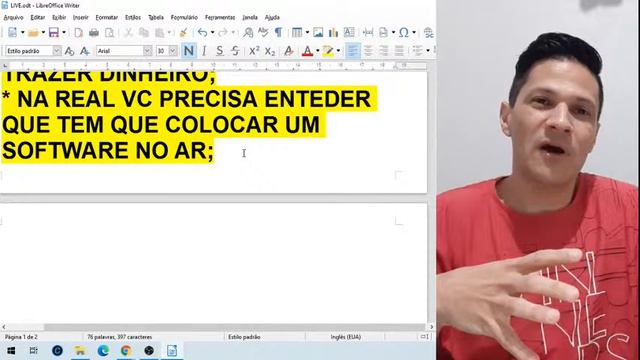The height and width of the screenshot is (360, 640).
Task: Click the New Style from Selection icon
Action: pyautogui.click(x=84, y=51)
